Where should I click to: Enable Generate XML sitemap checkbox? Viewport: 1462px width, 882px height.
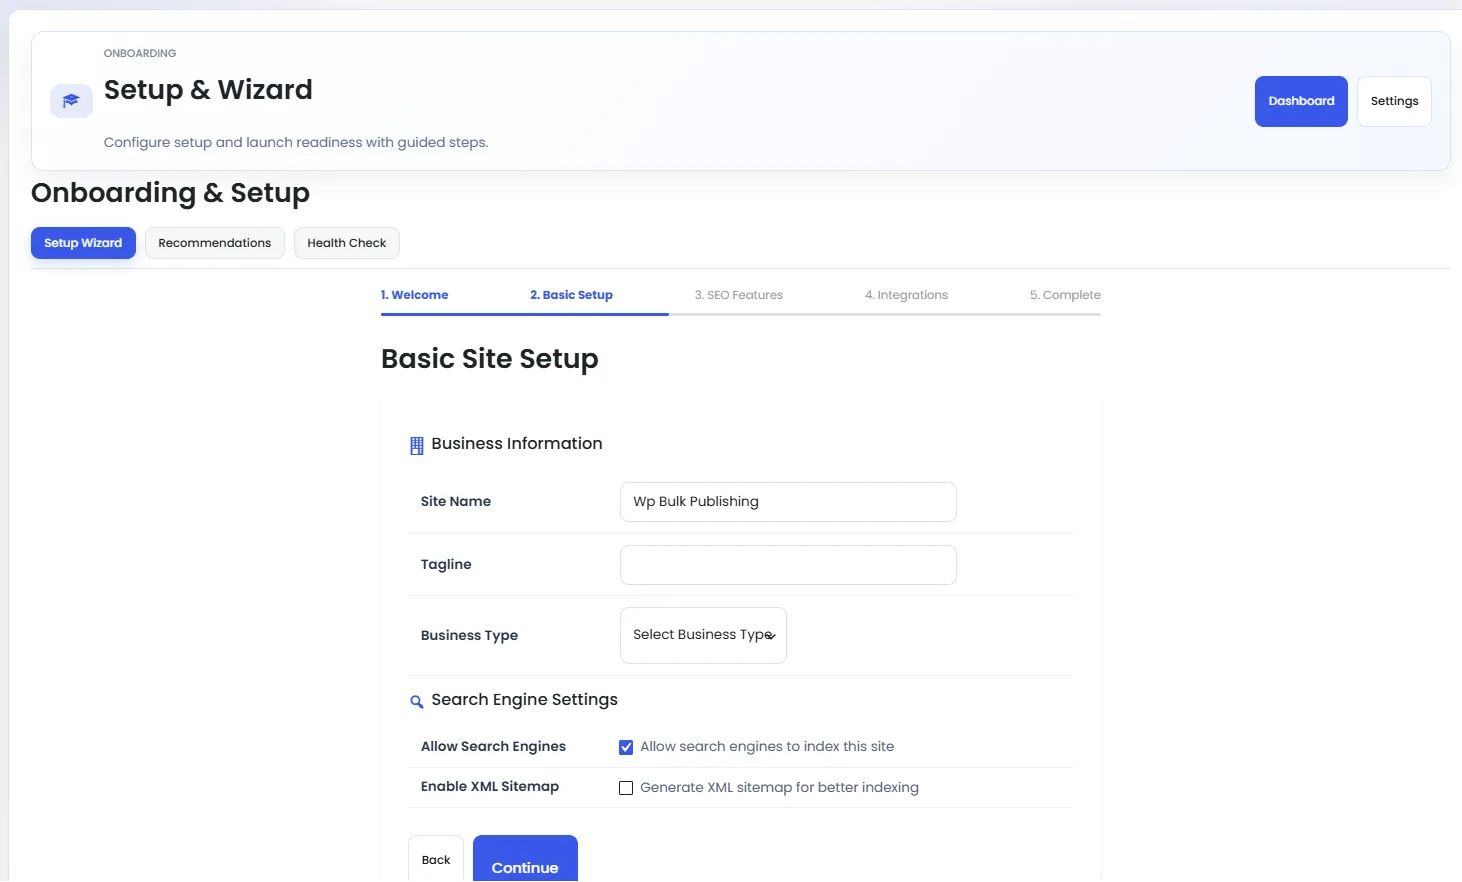pyautogui.click(x=626, y=788)
